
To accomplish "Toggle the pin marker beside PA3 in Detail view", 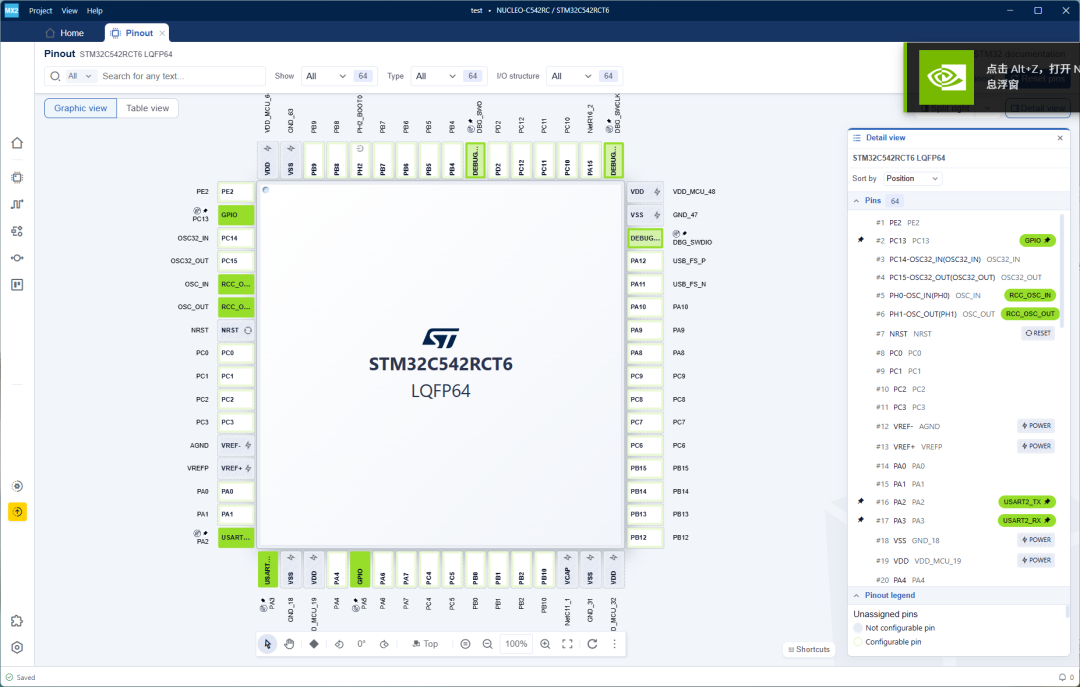I will (x=861, y=520).
